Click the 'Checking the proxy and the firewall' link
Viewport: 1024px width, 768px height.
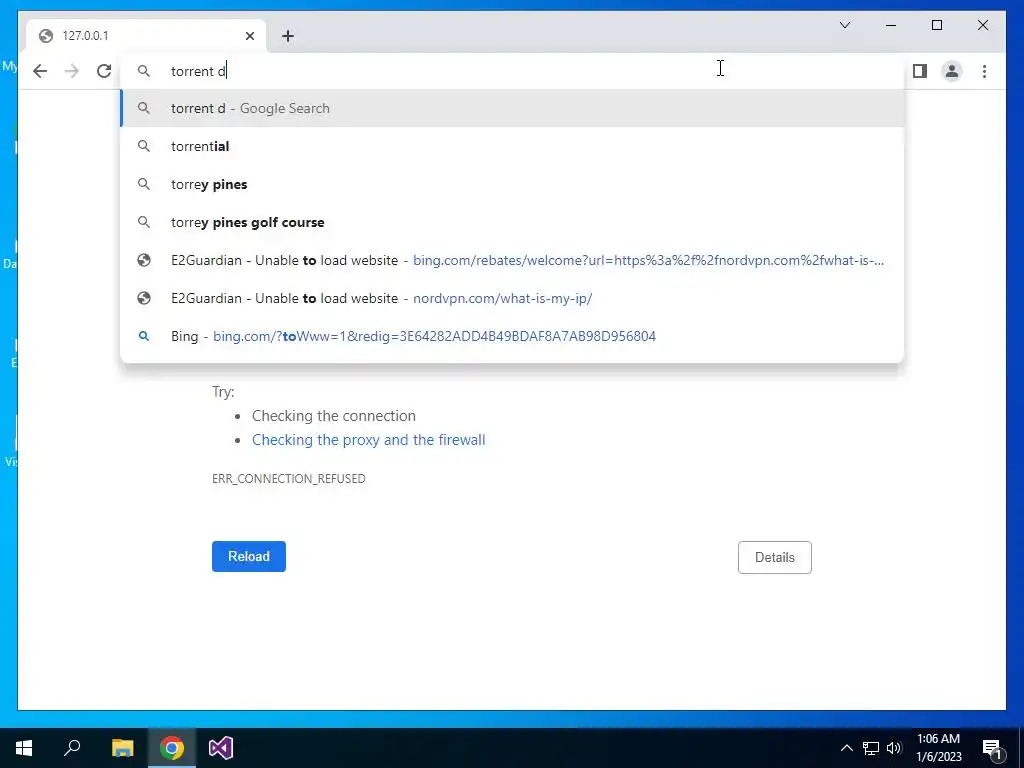pyautogui.click(x=368, y=440)
